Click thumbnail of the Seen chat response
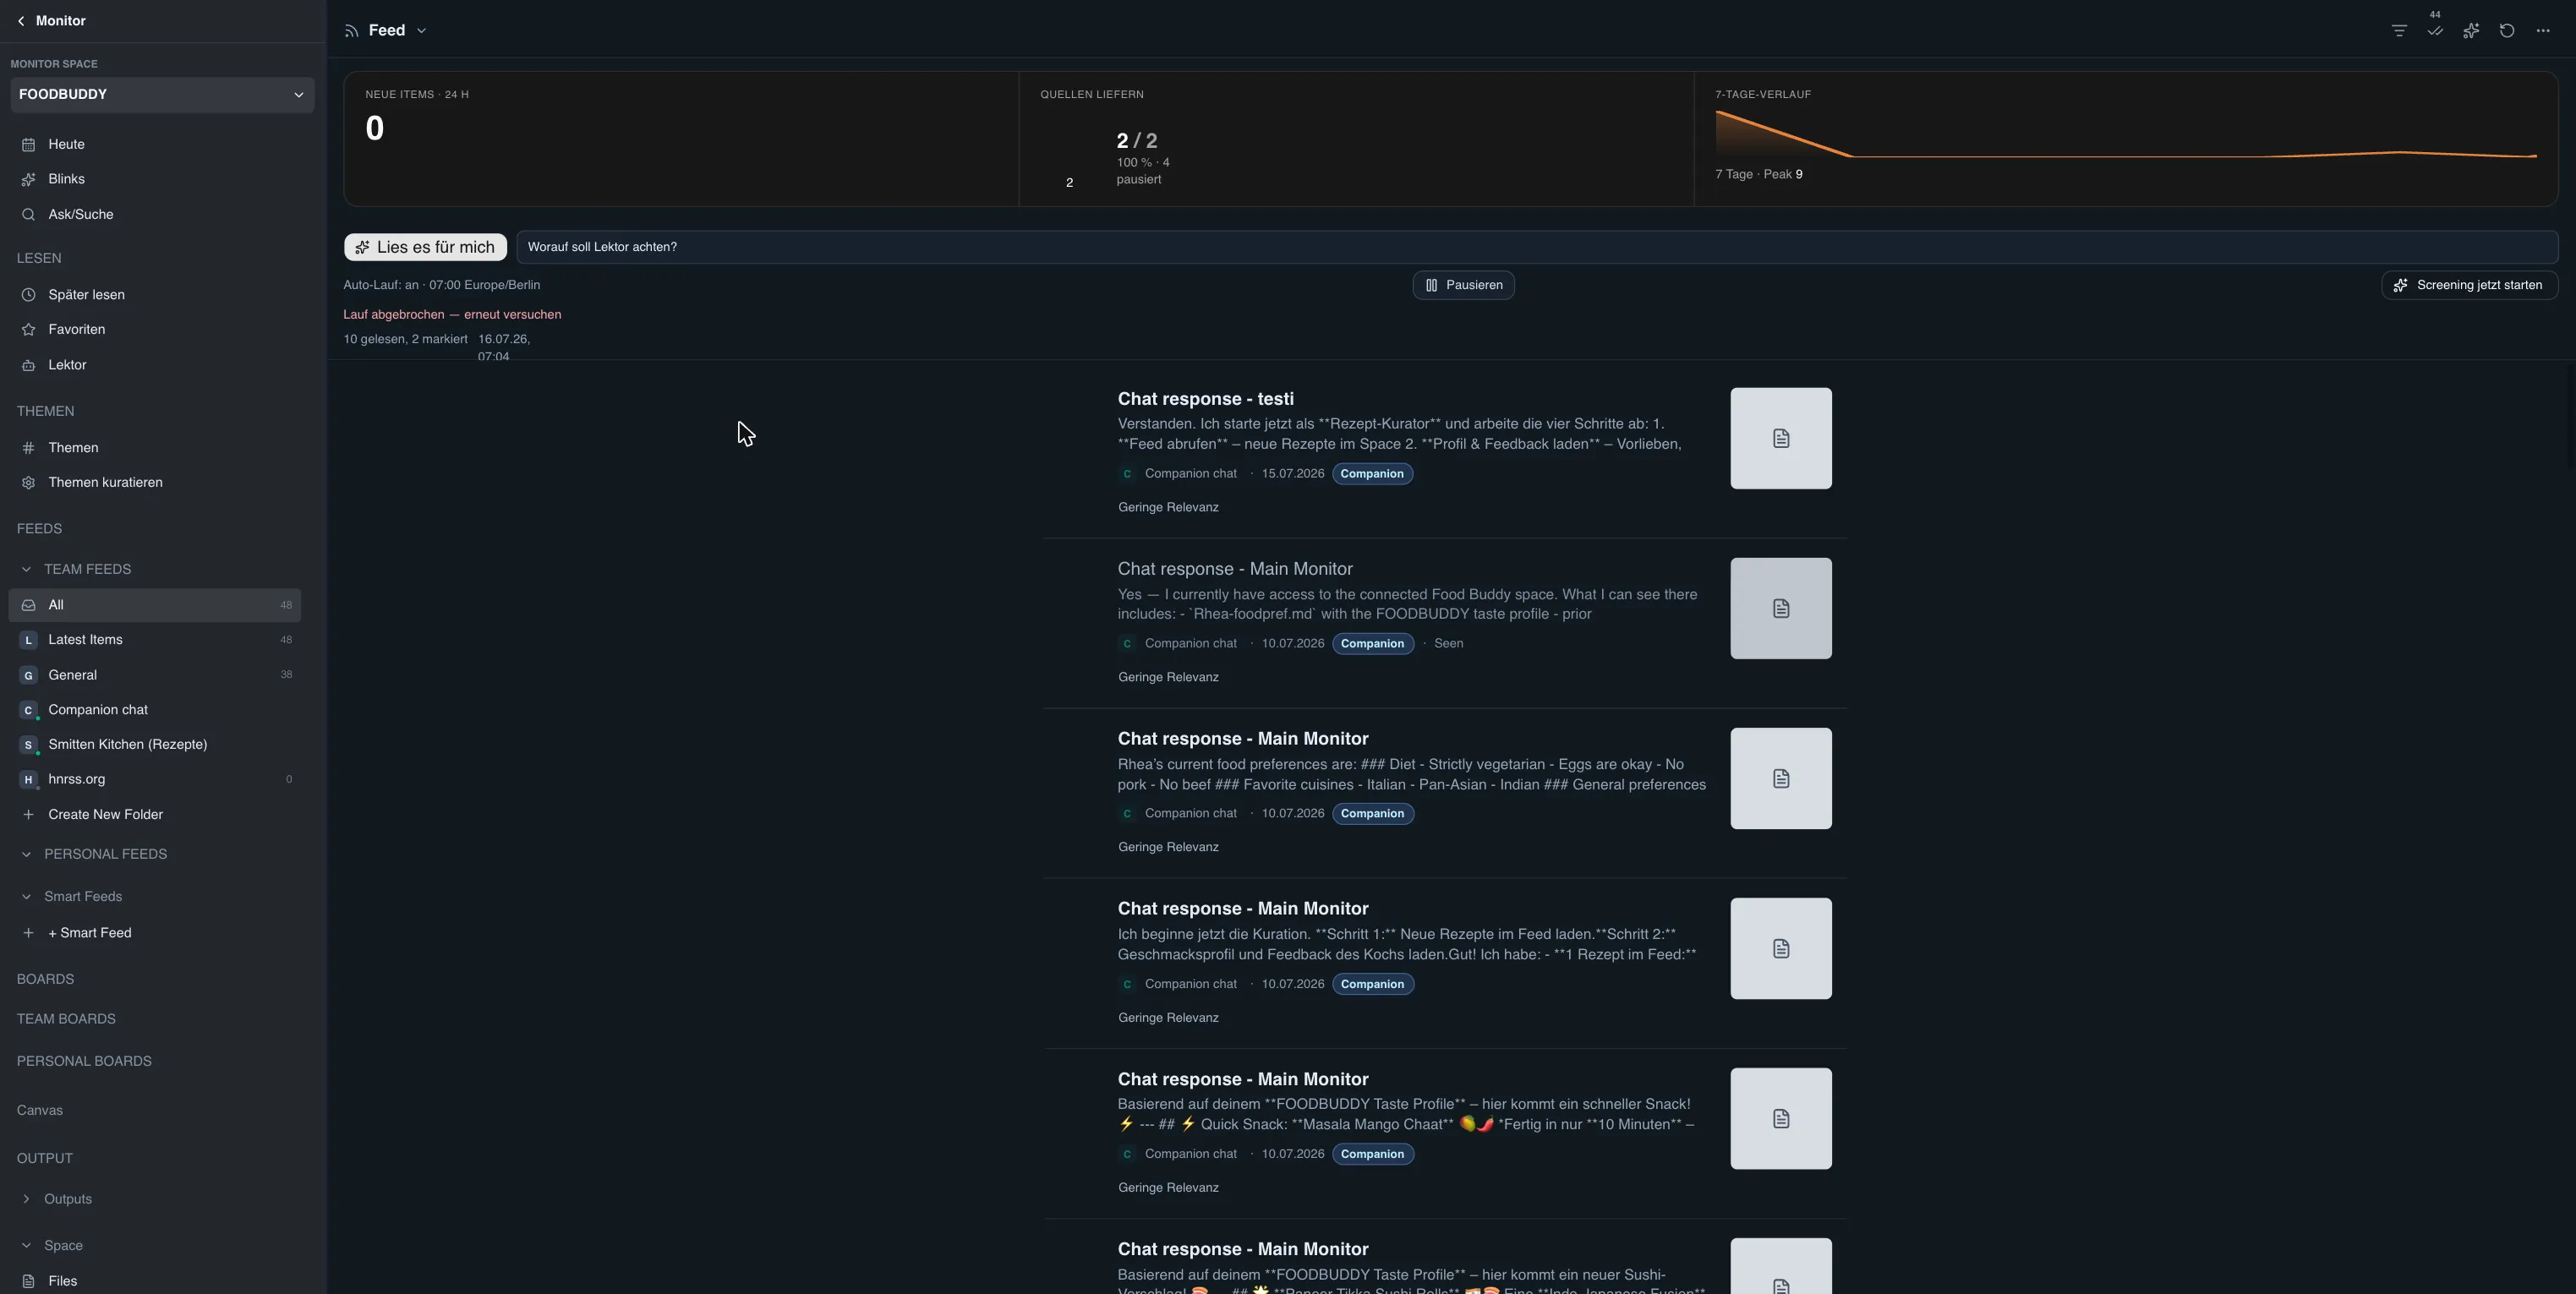The height and width of the screenshot is (1294, 2576). [x=1781, y=608]
